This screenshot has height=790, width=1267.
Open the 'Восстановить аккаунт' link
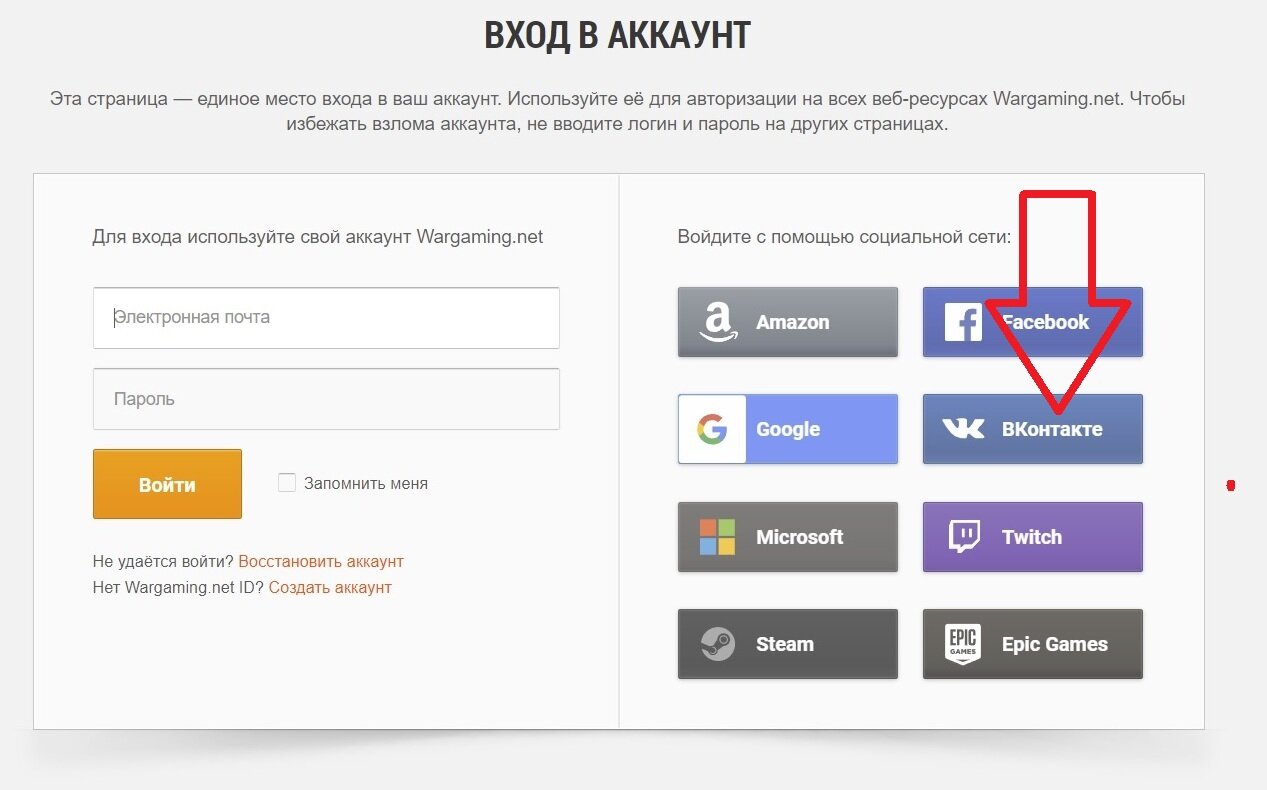[x=321, y=561]
